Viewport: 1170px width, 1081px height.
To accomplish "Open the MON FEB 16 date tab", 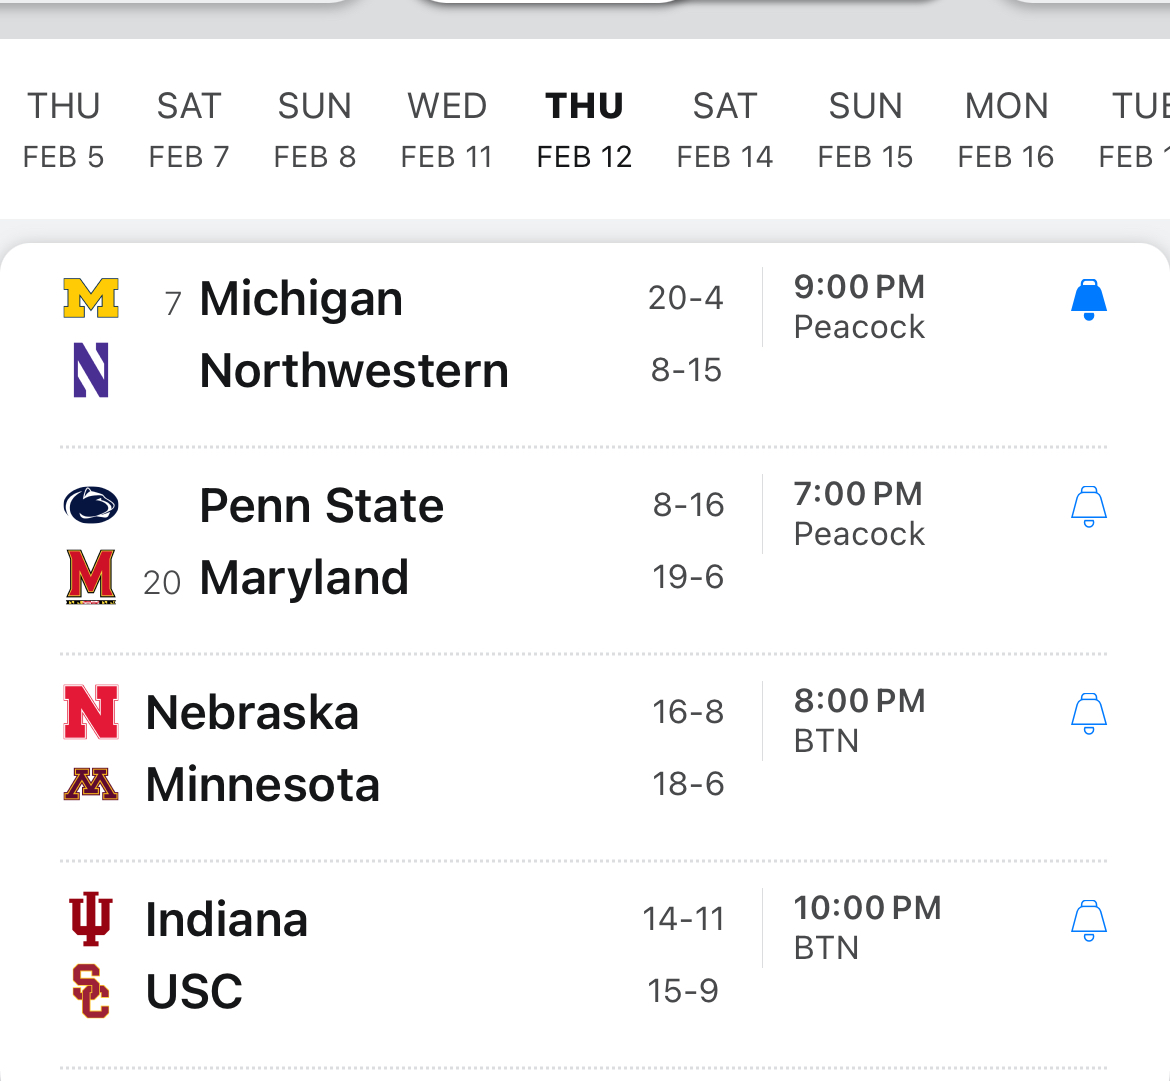I will click(1006, 130).
